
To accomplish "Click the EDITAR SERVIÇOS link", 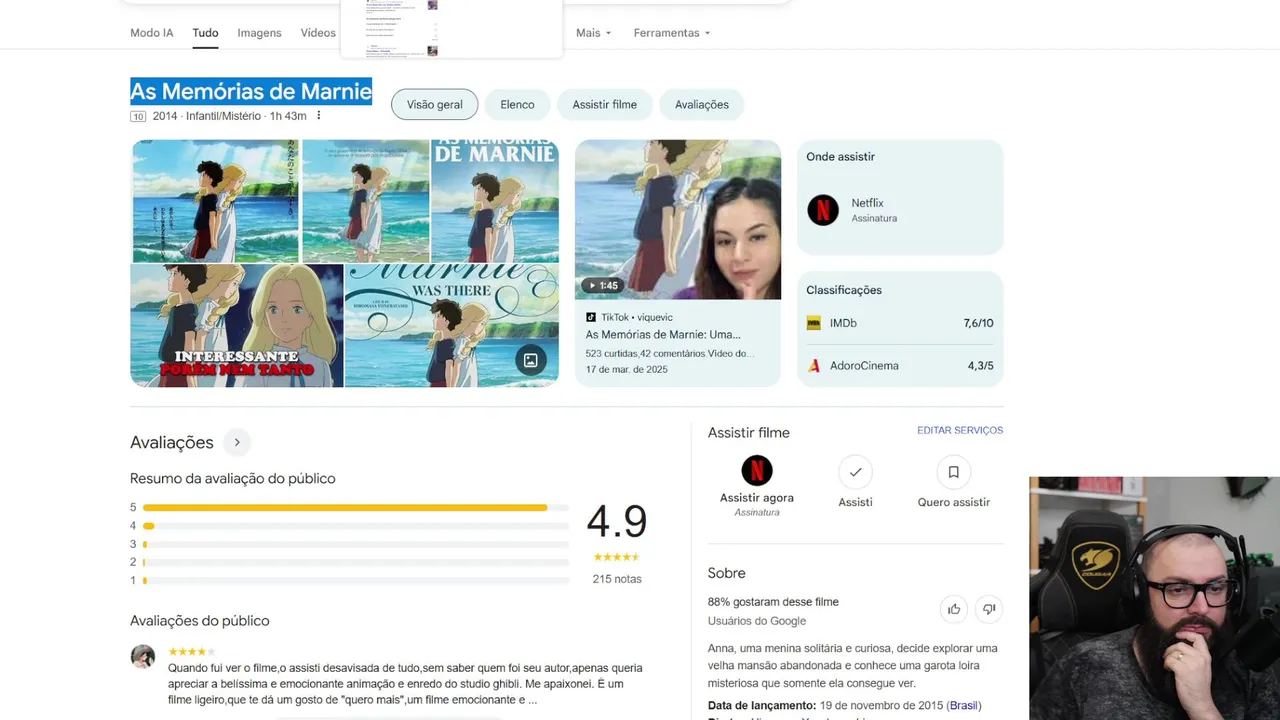I will click(x=960, y=430).
